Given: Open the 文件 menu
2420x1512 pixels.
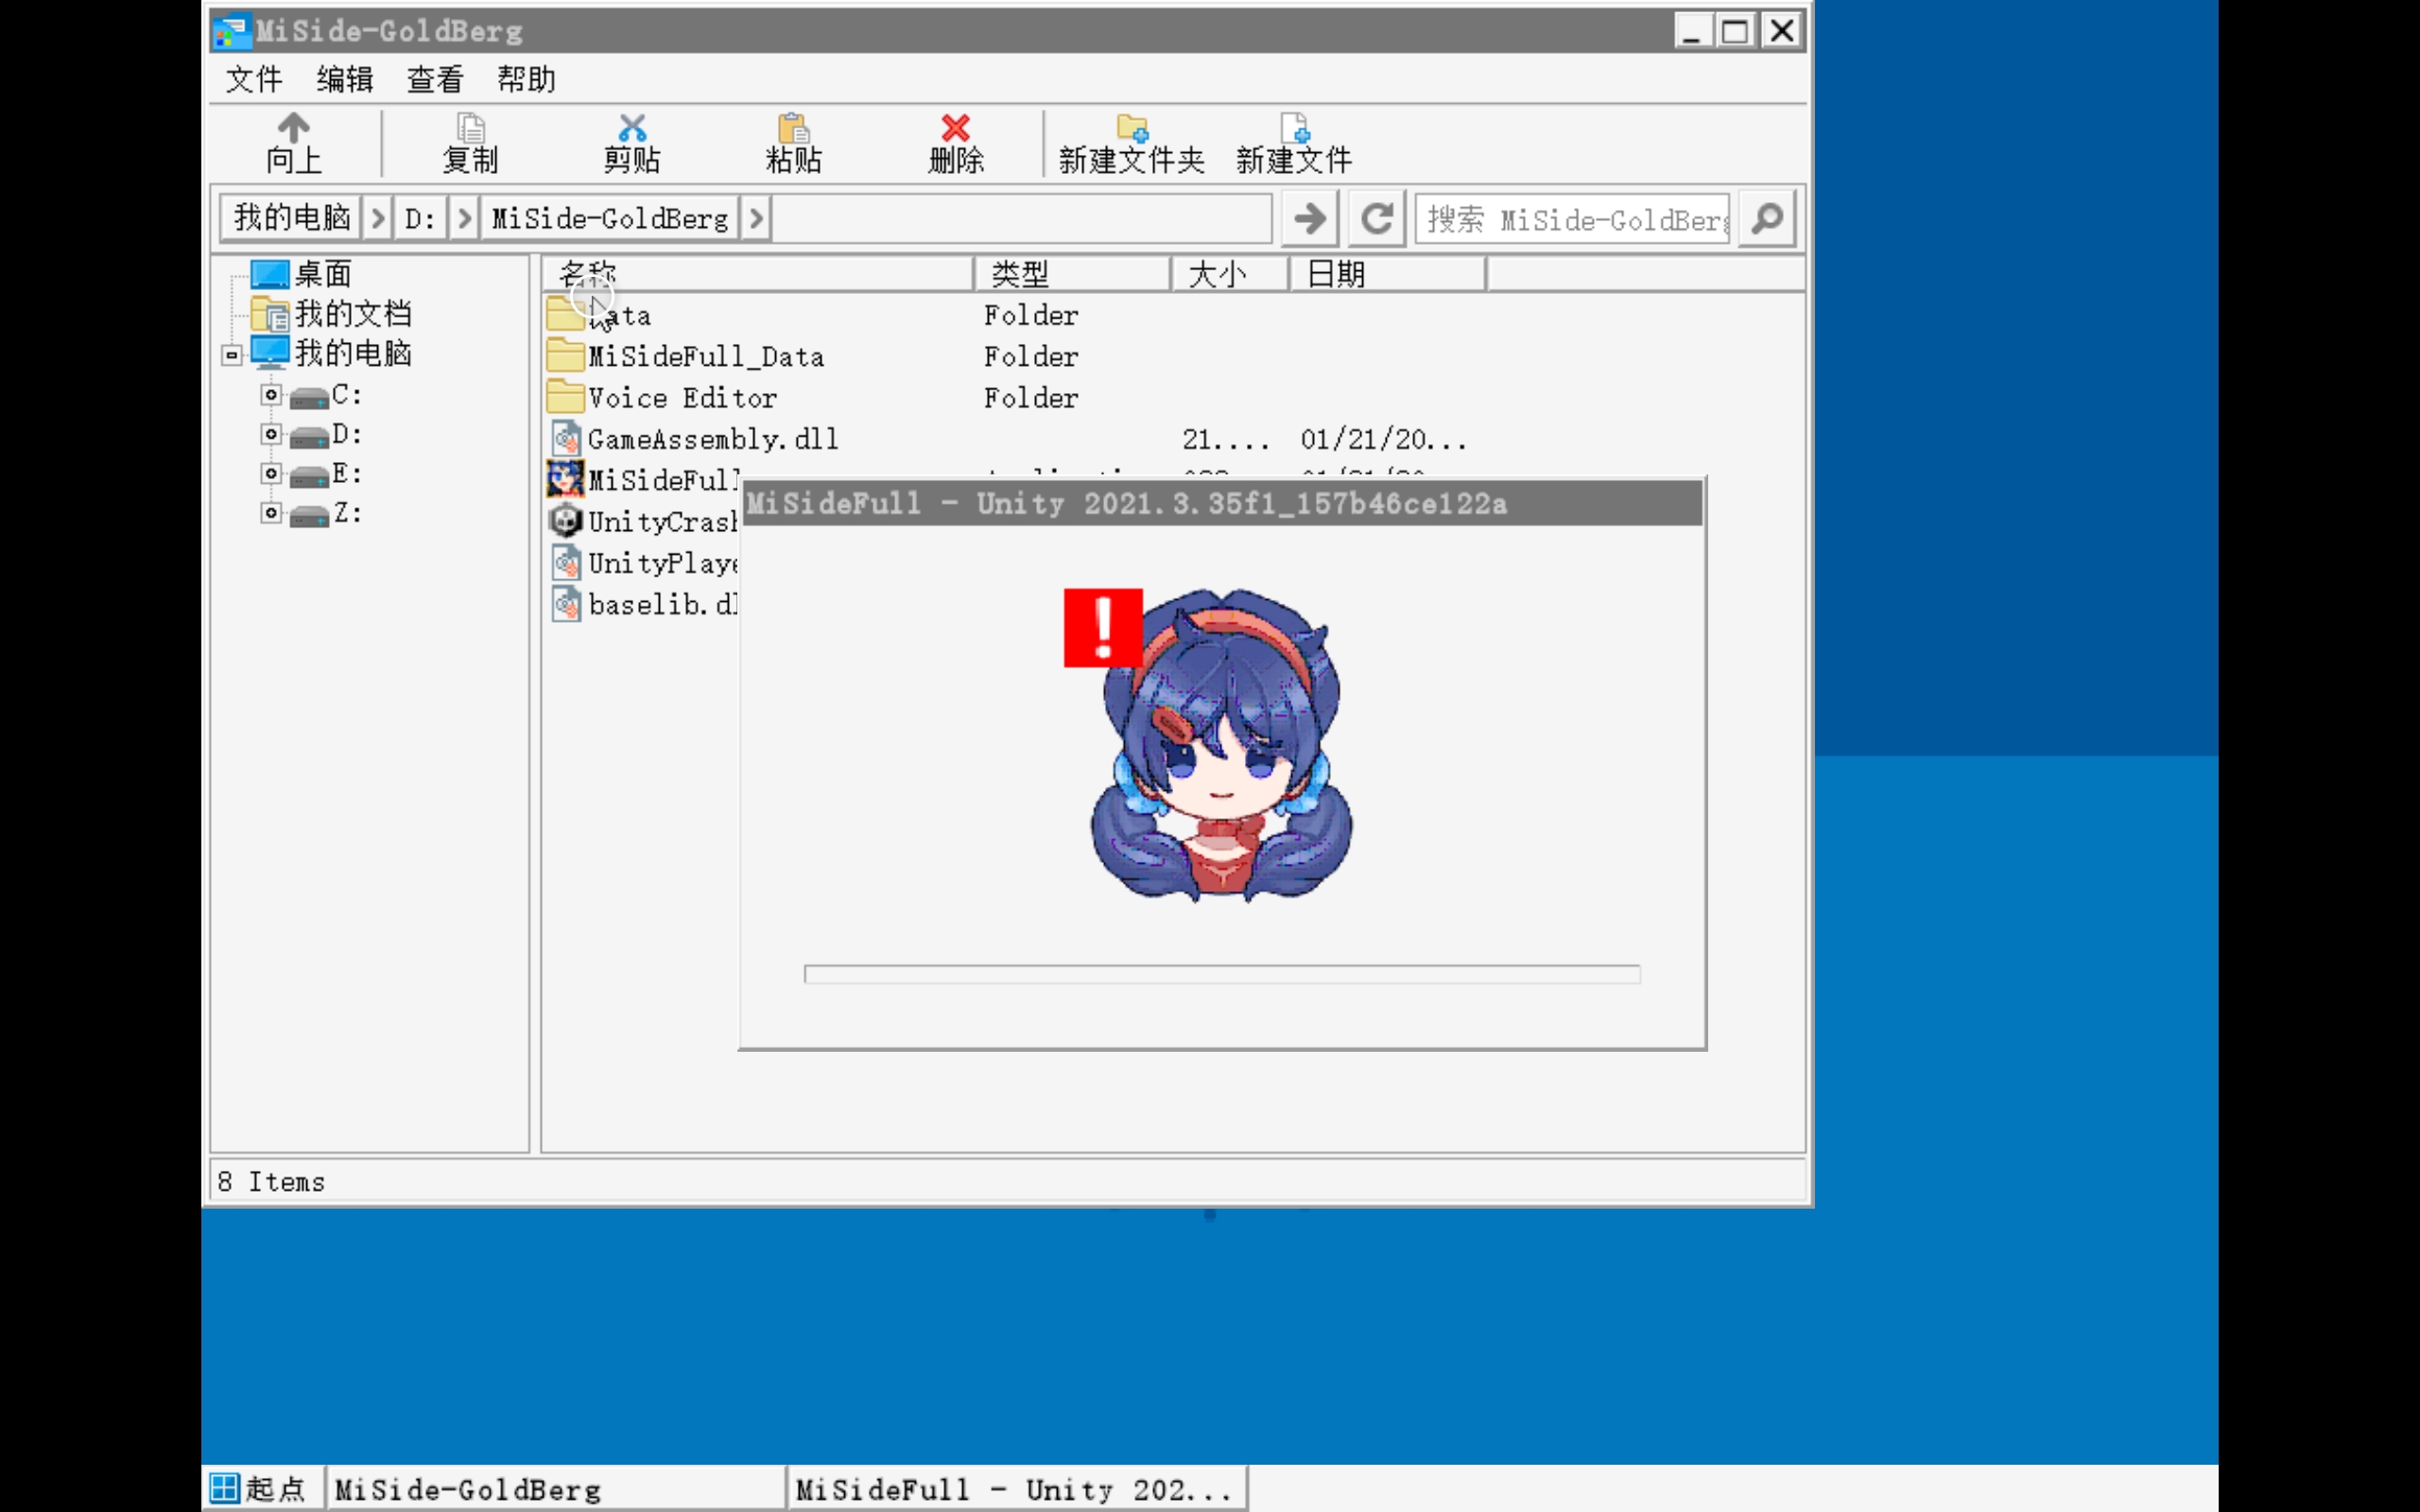Looking at the screenshot, I should [253, 79].
